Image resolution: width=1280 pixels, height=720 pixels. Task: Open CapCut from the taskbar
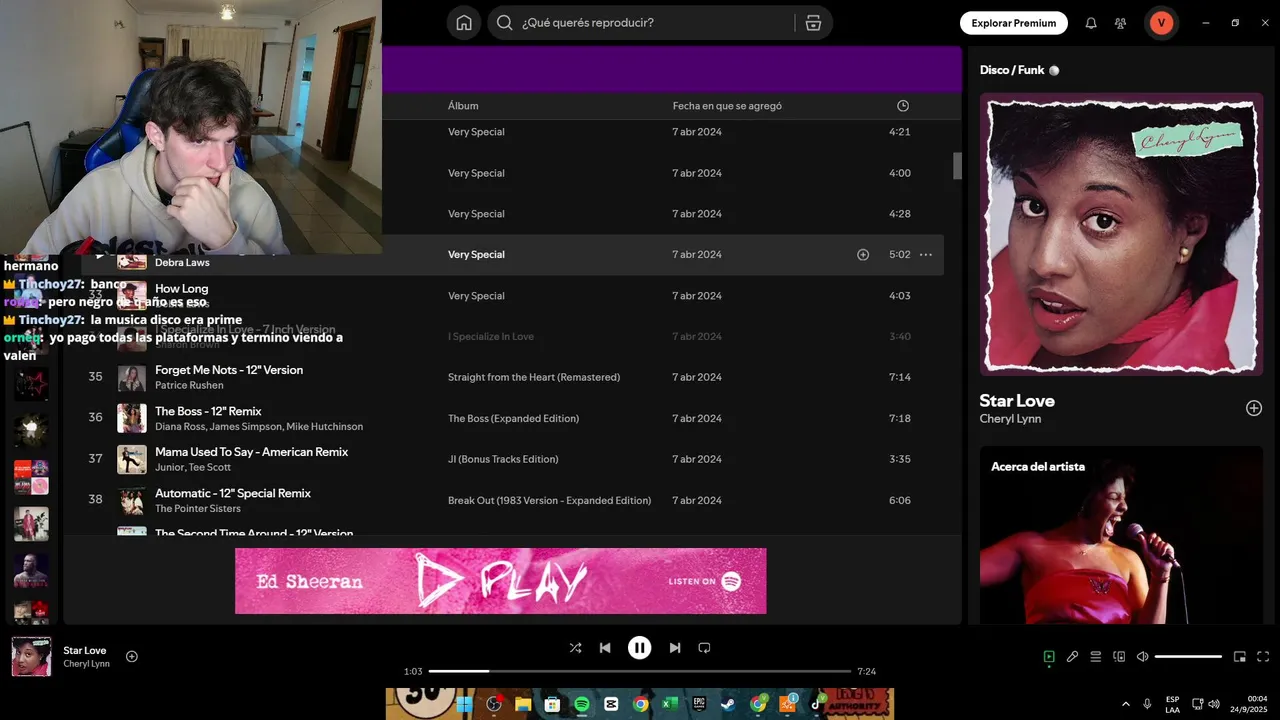[611, 704]
